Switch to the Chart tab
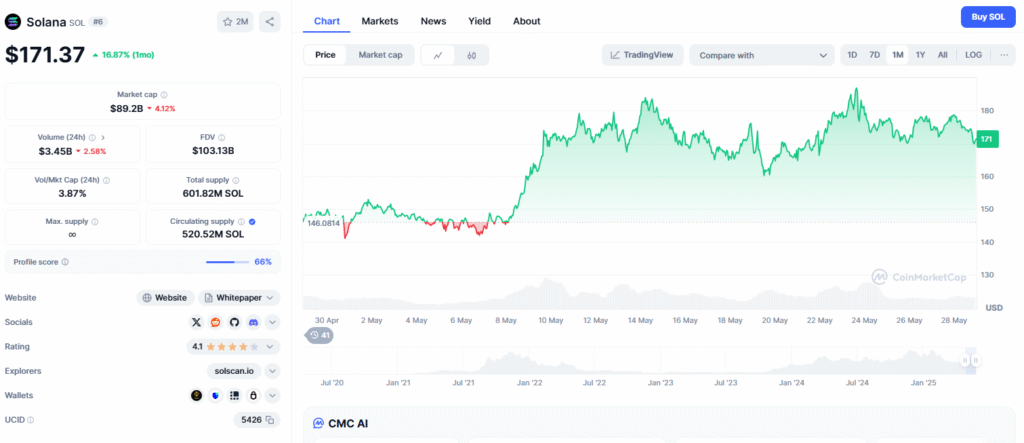 point(327,21)
